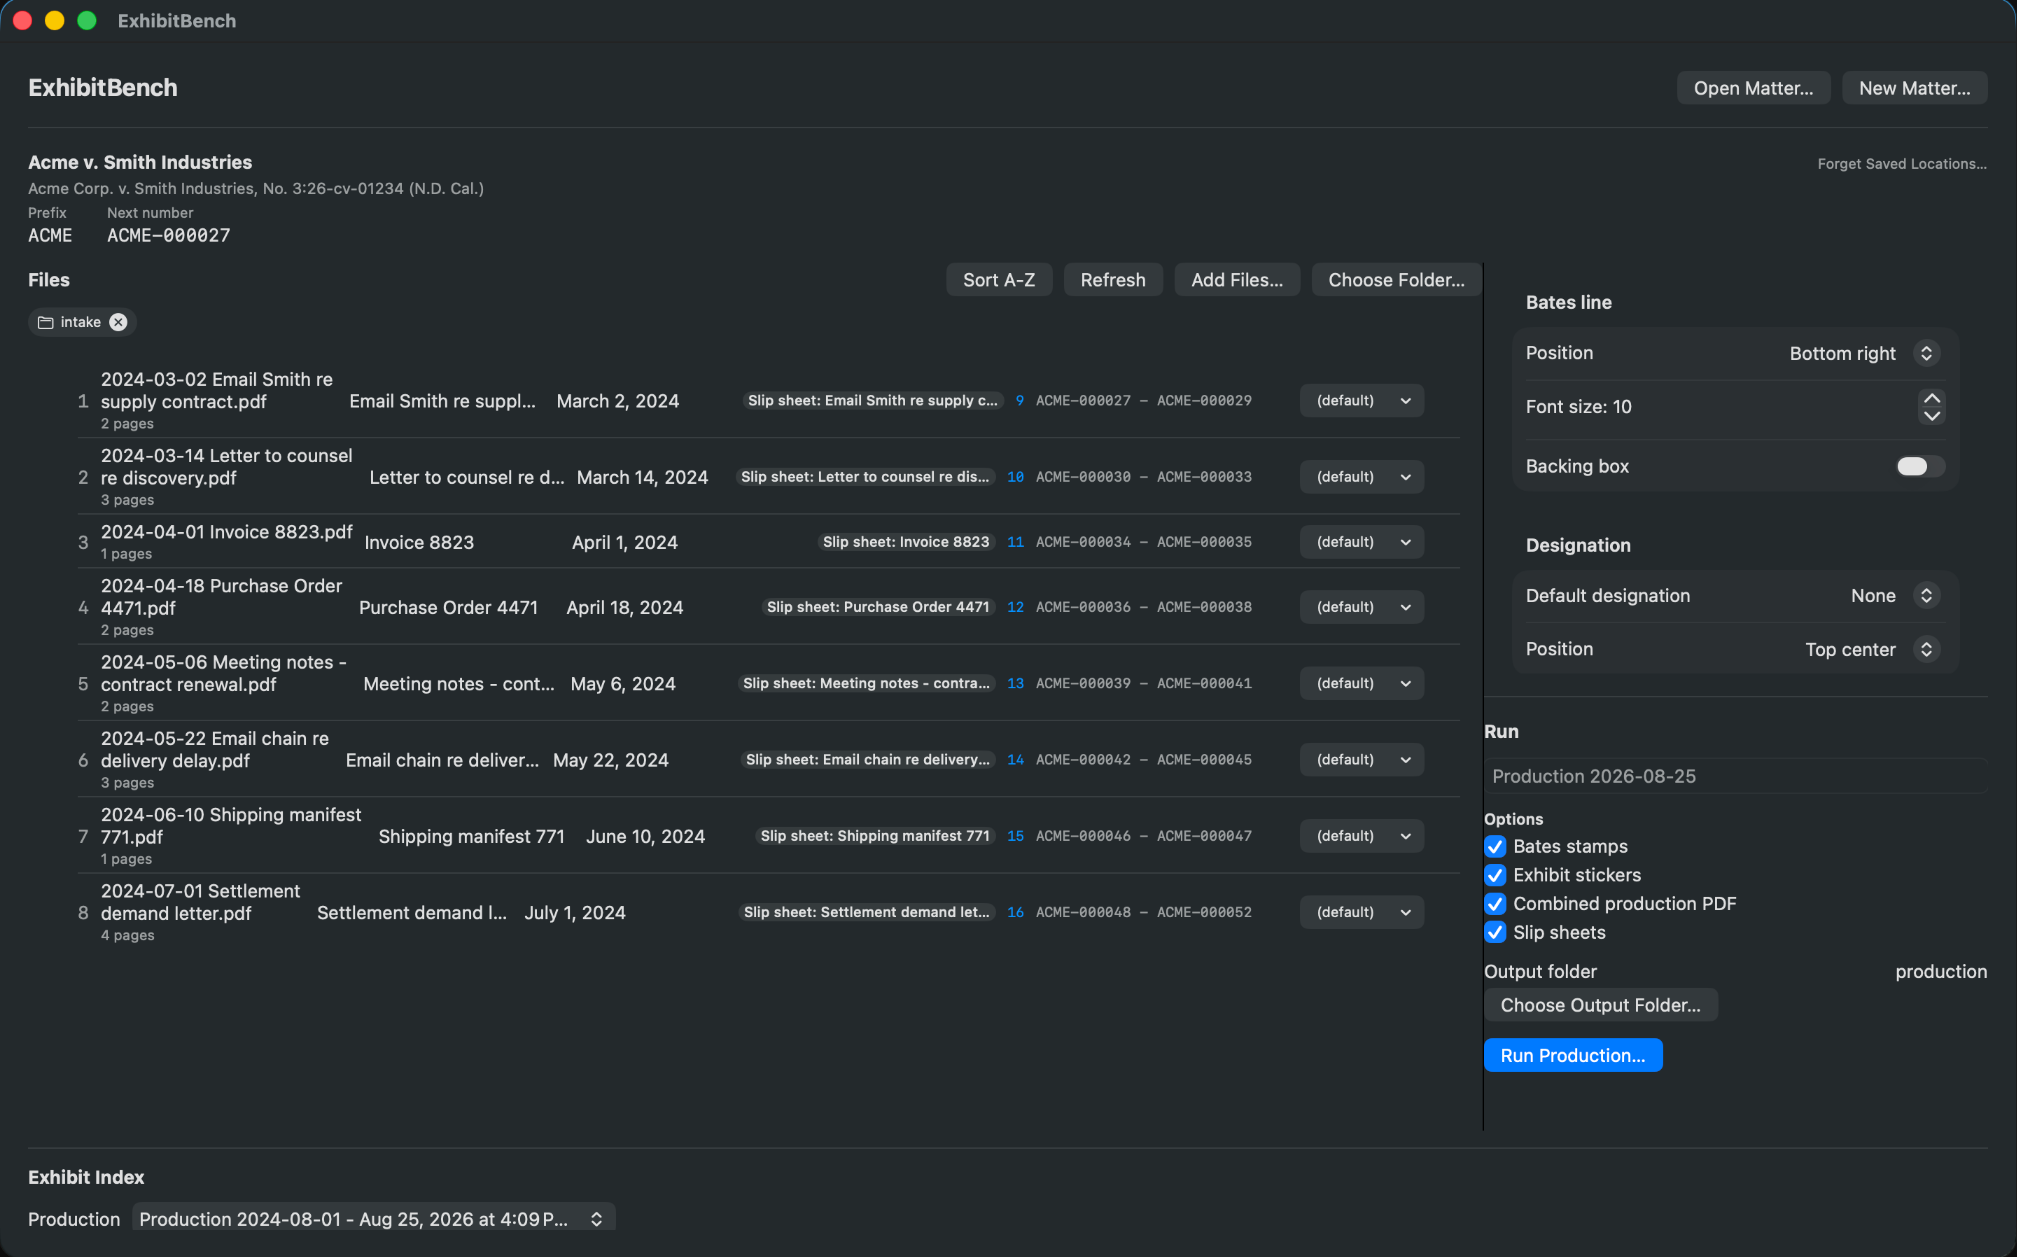Screen dimensions: 2017x1257
Task: Click Choose Folder button
Action: (1396, 280)
